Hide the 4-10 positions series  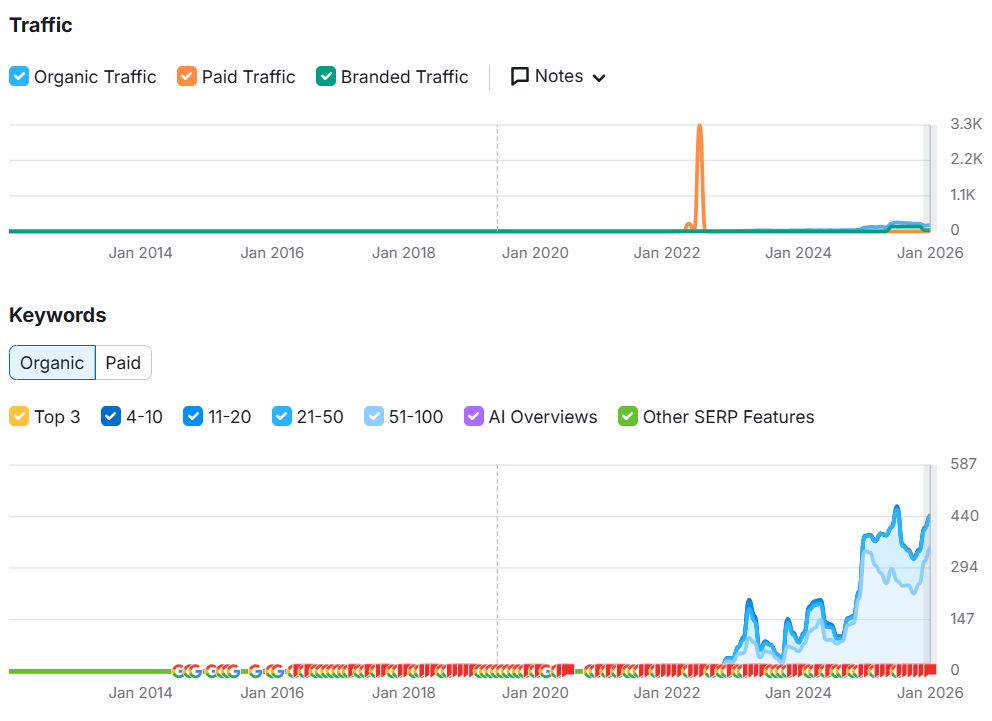(x=111, y=417)
